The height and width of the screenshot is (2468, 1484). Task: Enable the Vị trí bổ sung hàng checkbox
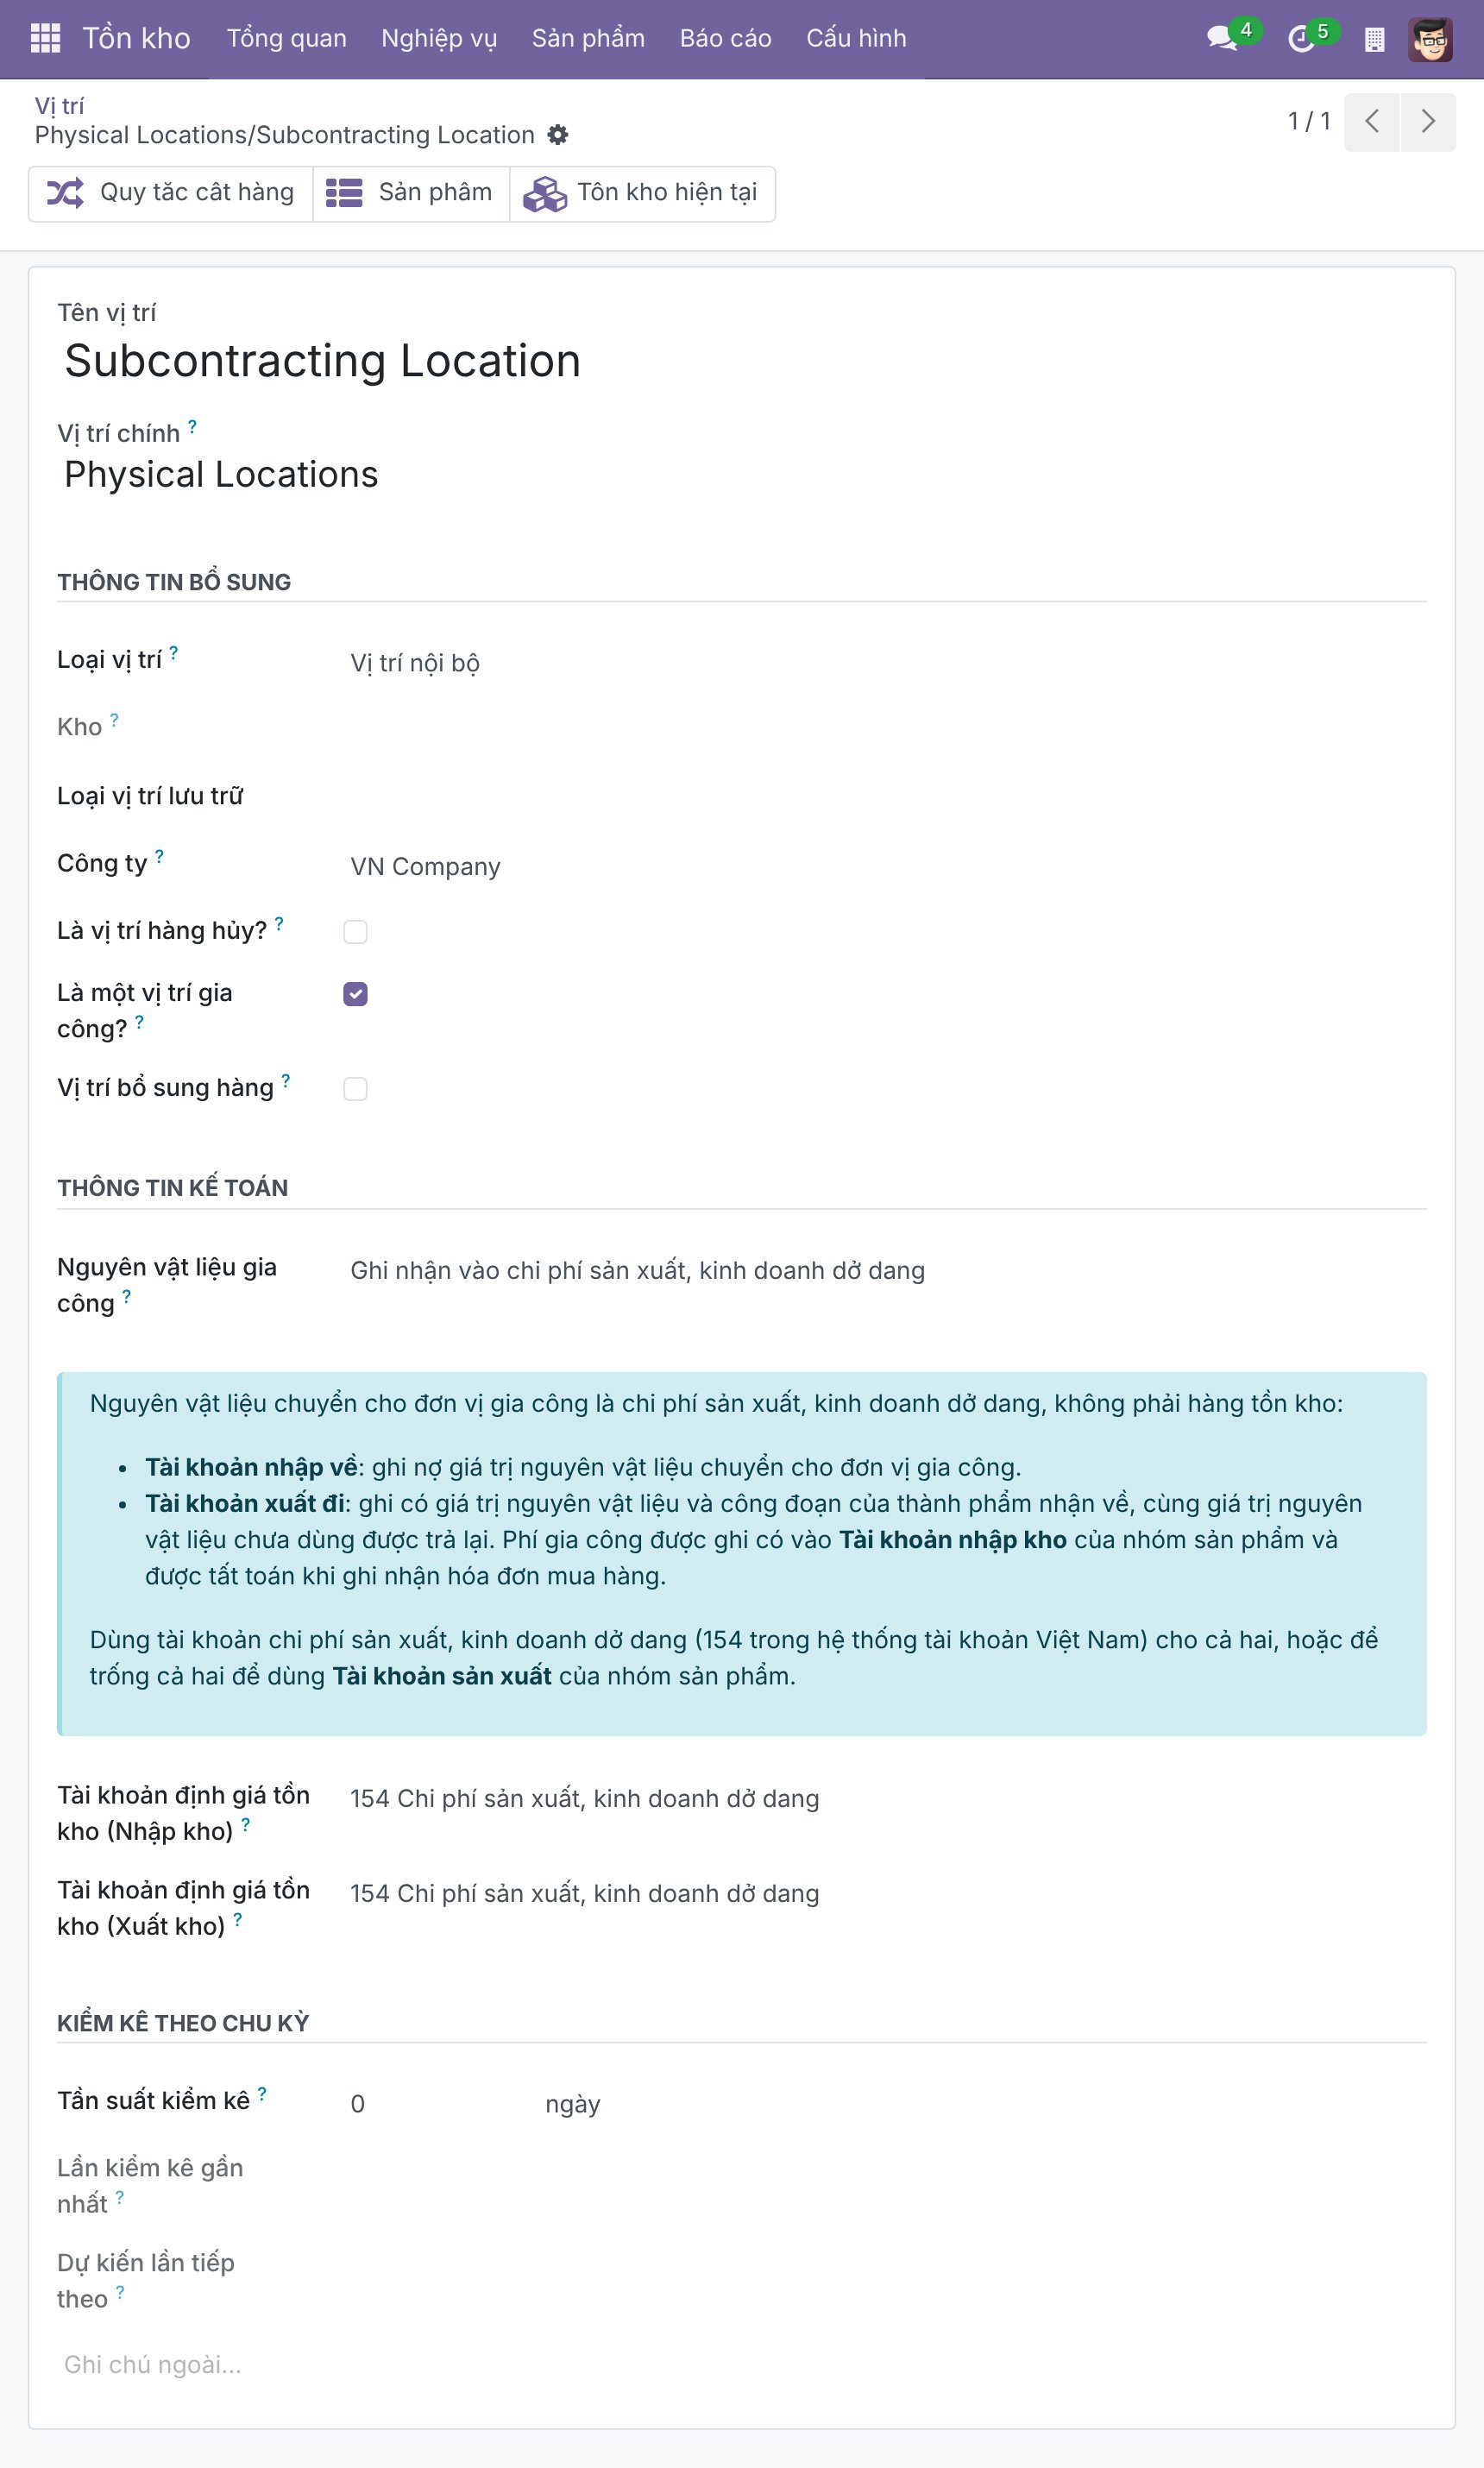coord(355,1088)
